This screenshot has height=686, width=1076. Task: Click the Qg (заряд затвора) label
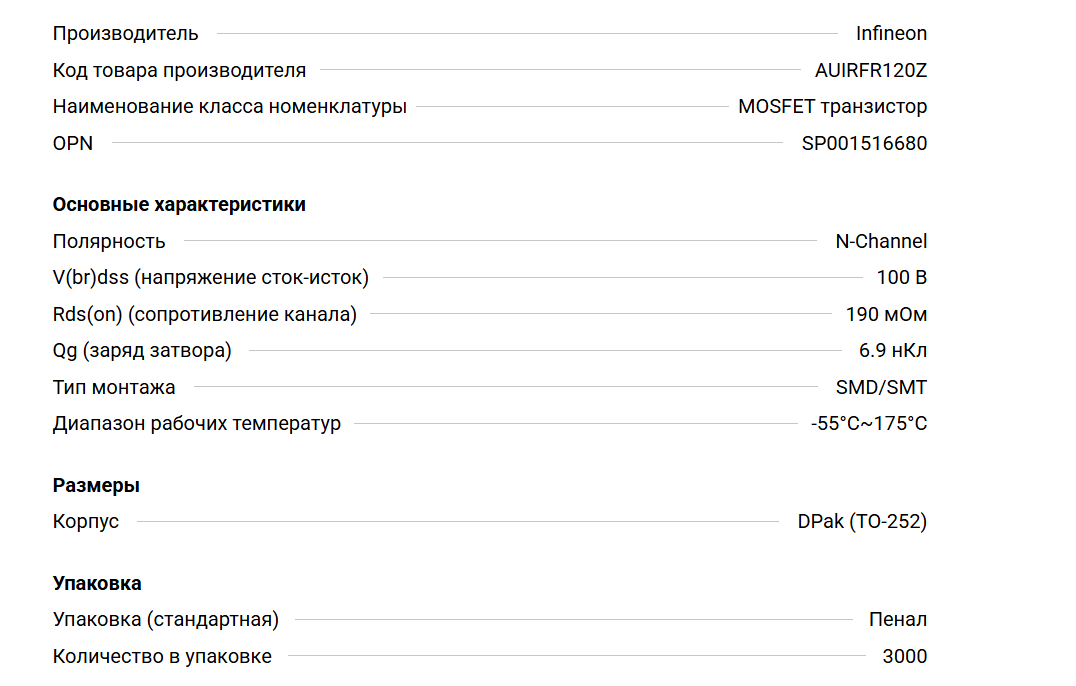142,350
